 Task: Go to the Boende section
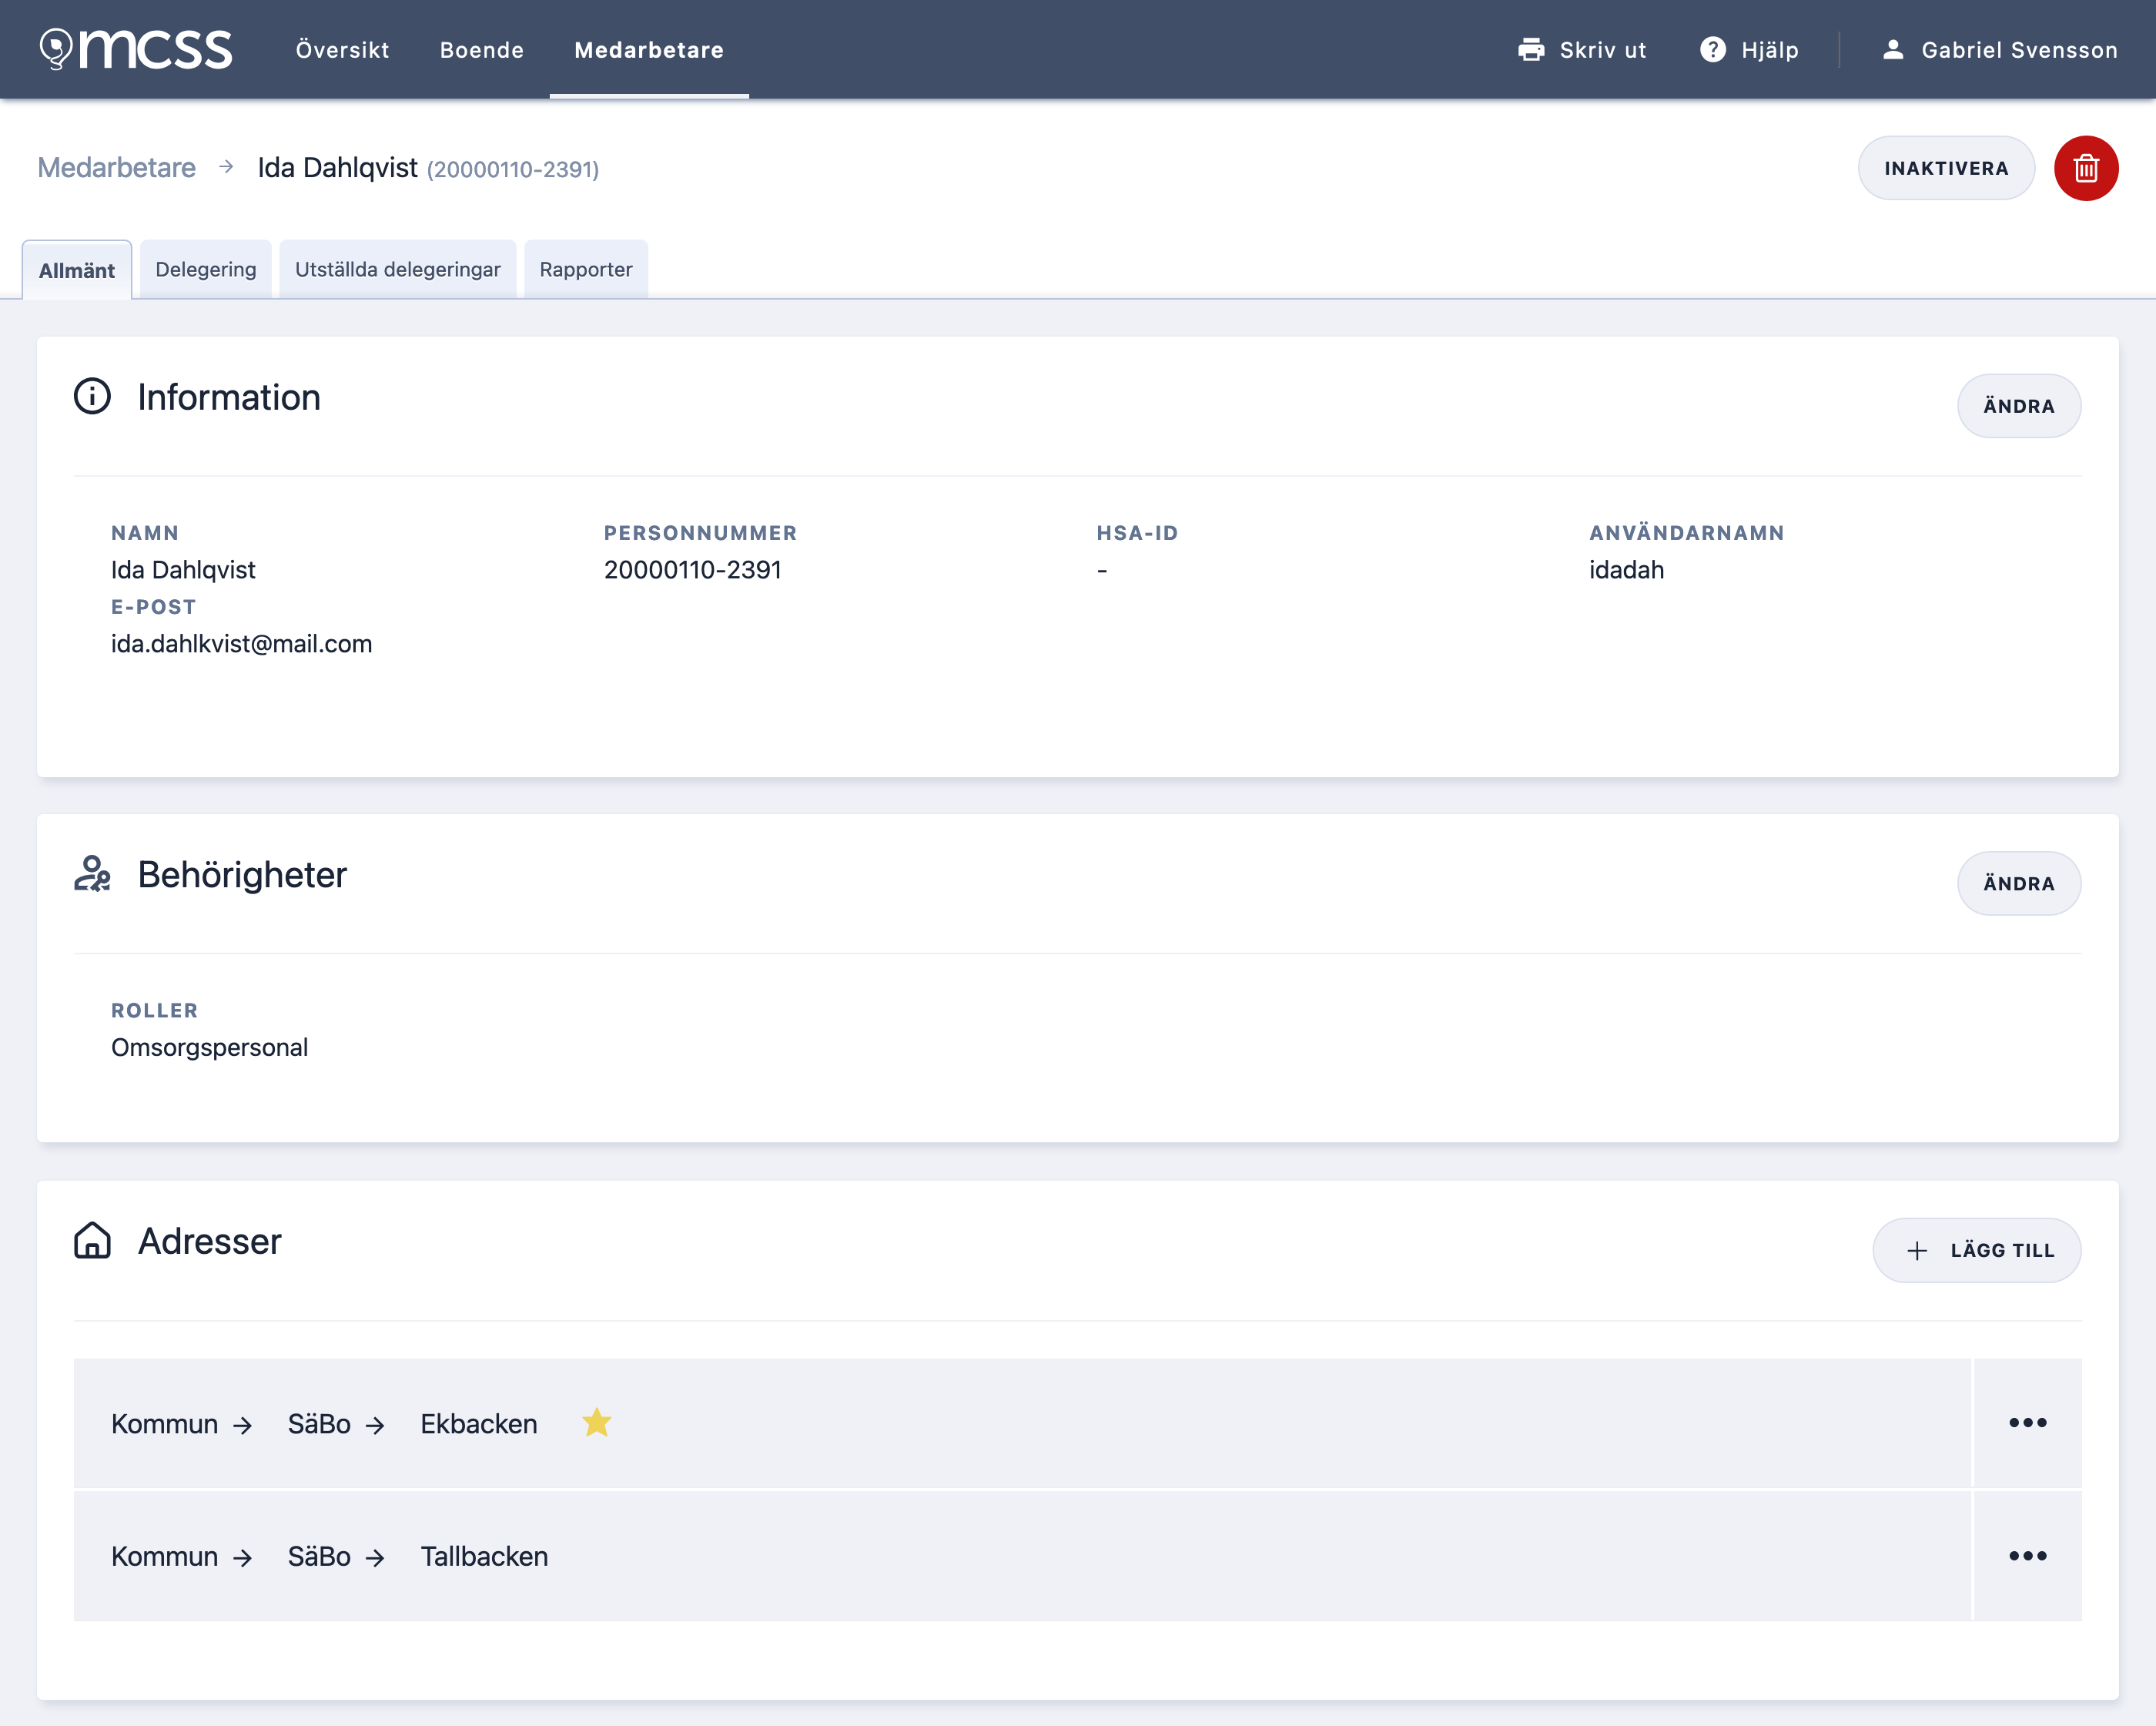click(x=482, y=50)
